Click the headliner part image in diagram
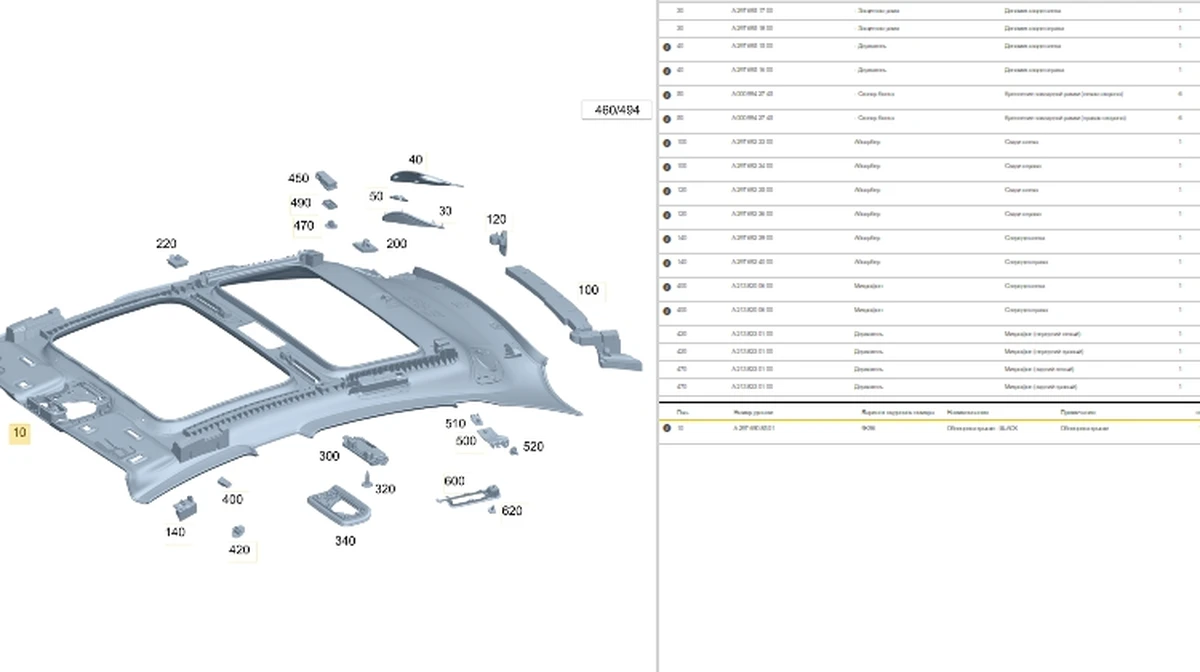Viewport: 1200px width, 672px height. pos(300,370)
